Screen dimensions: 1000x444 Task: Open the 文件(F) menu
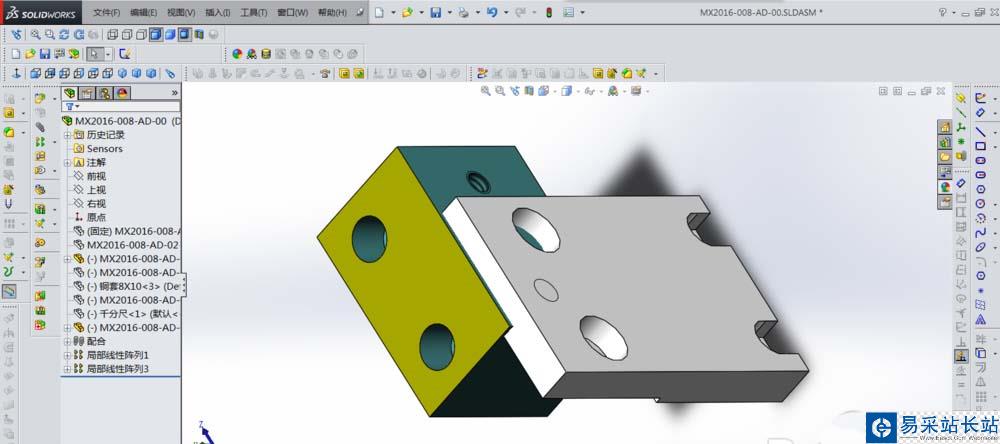point(107,13)
